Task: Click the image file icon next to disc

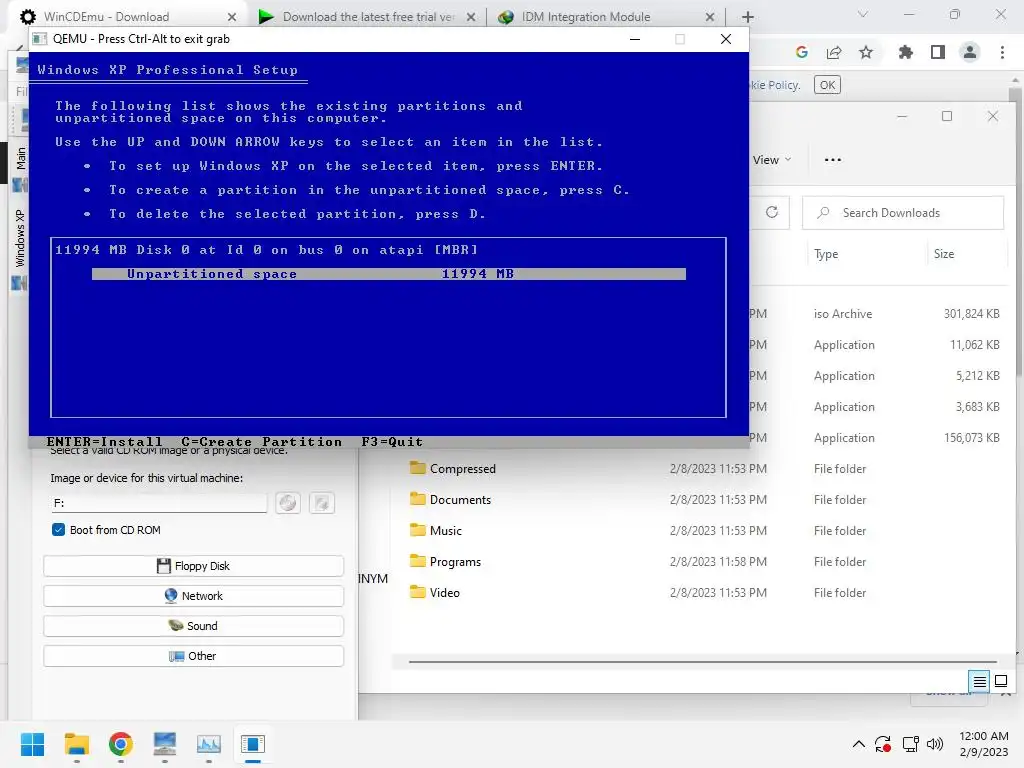Action: pyautogui.click(x=322, y=503)
